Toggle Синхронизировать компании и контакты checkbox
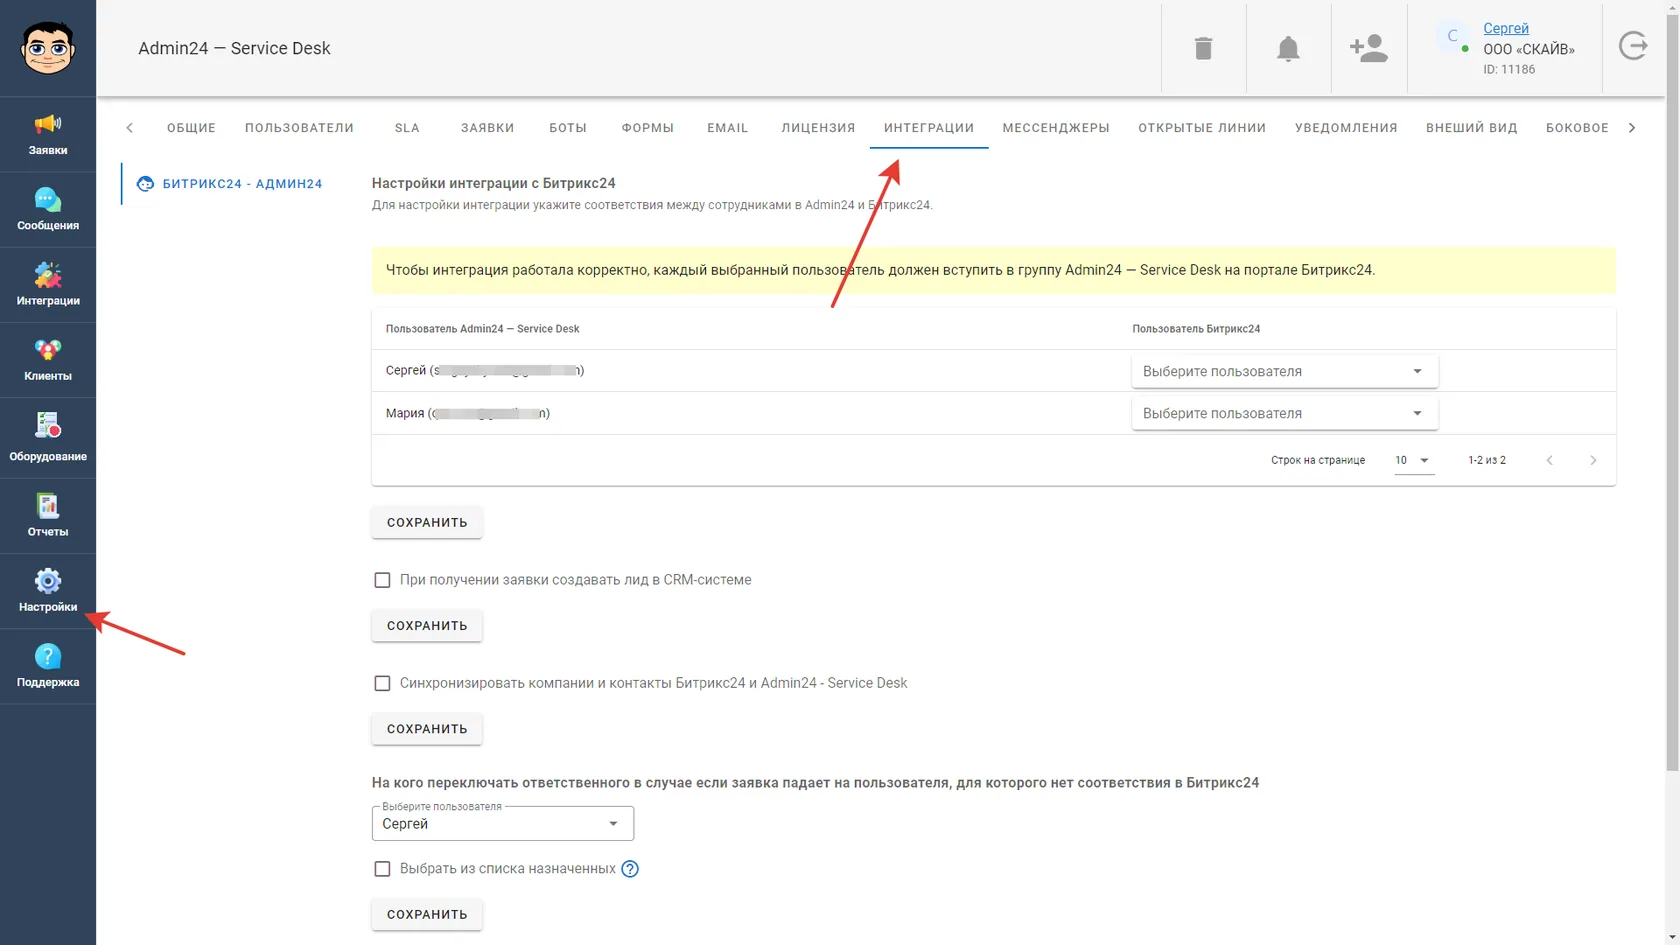Screen dimensions: 1680x945 click(x=382, y=683)
